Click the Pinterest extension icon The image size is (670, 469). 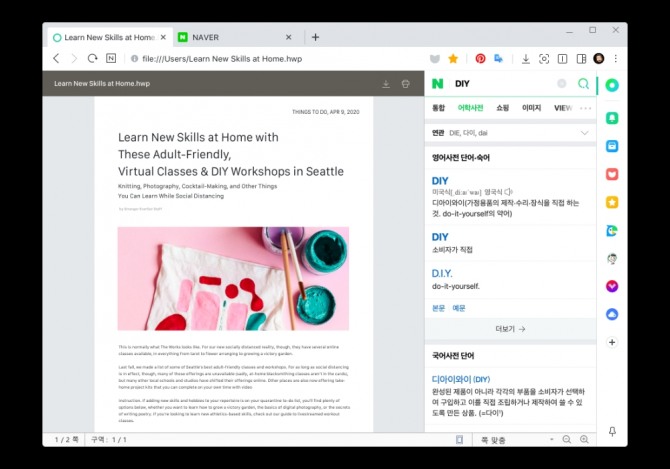click(x=480, y=59)
